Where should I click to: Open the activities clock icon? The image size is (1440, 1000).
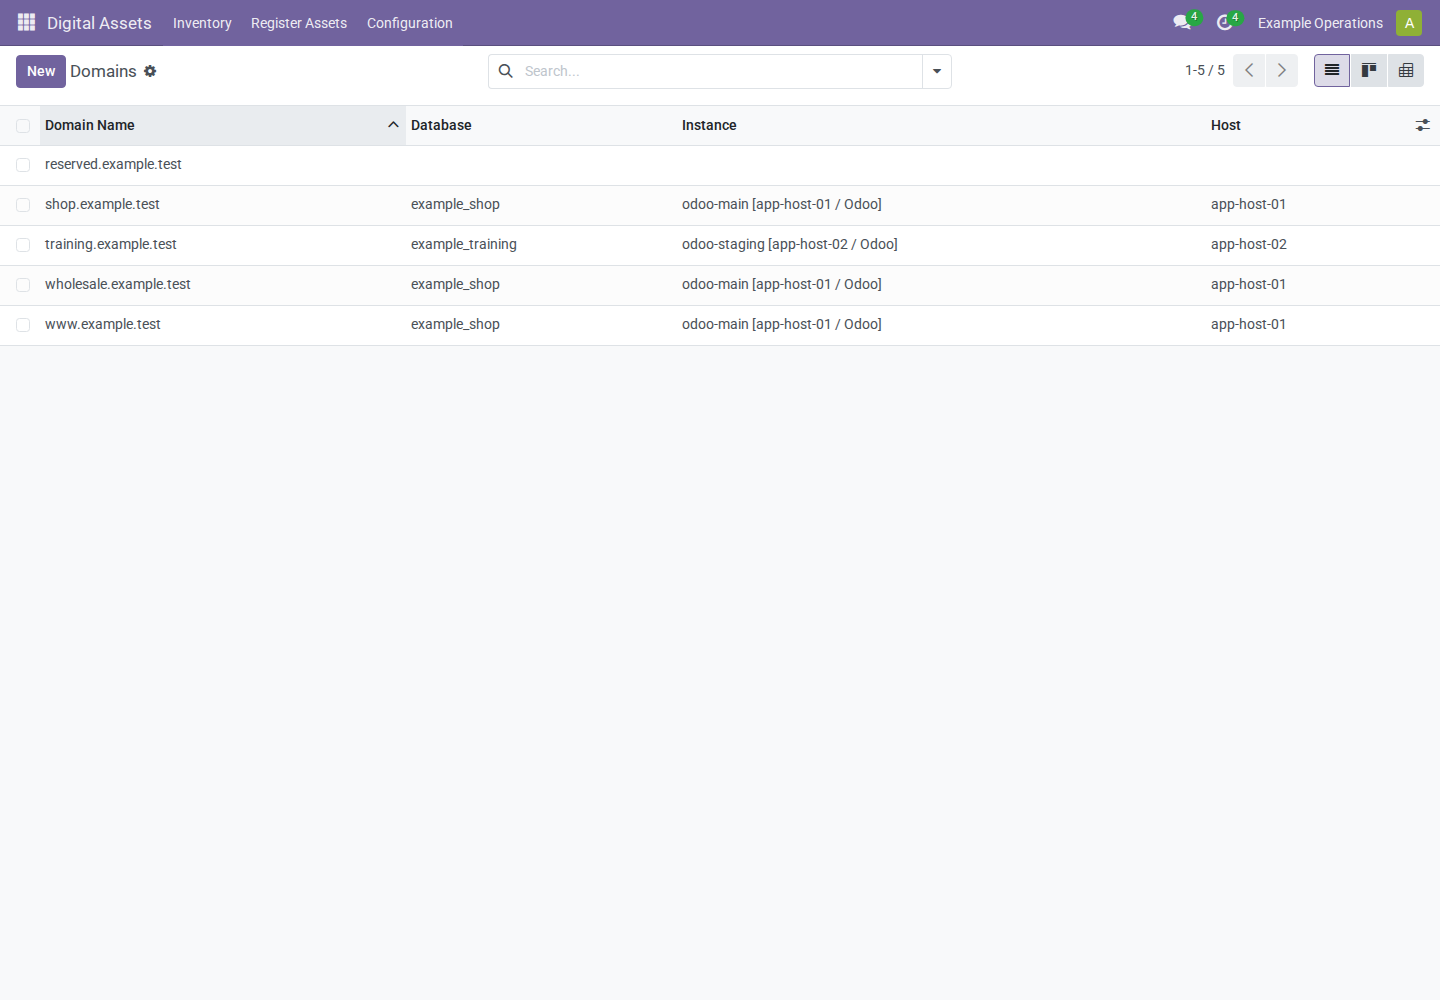[x=1225, y=22]
